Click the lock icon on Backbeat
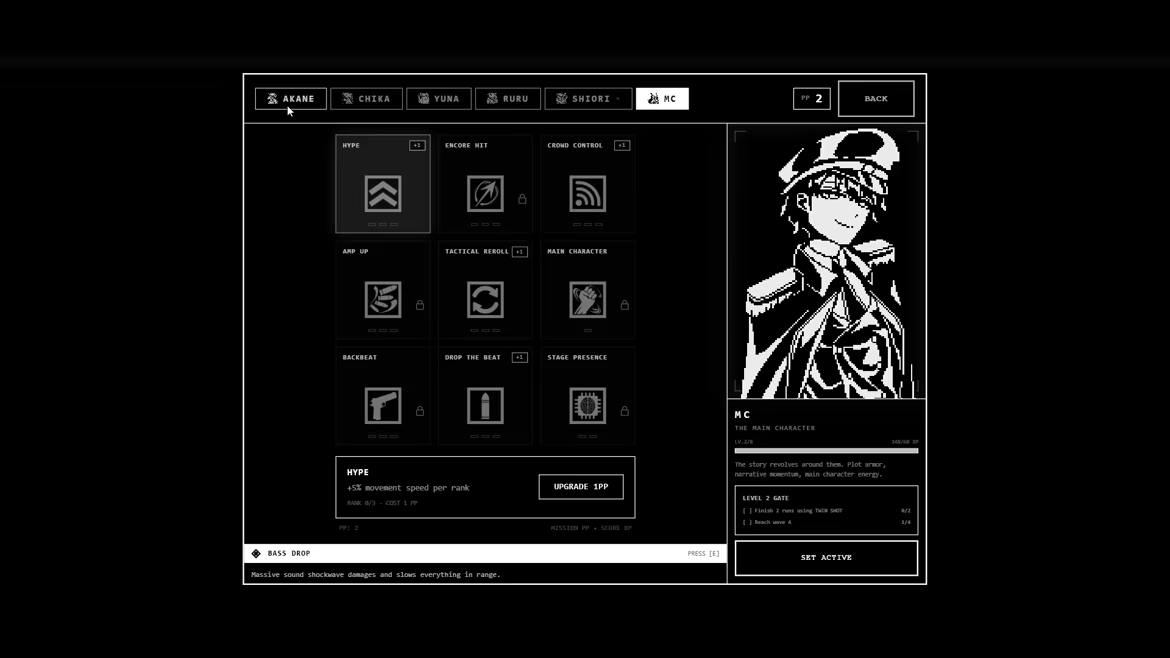 [x=420, y=411]
